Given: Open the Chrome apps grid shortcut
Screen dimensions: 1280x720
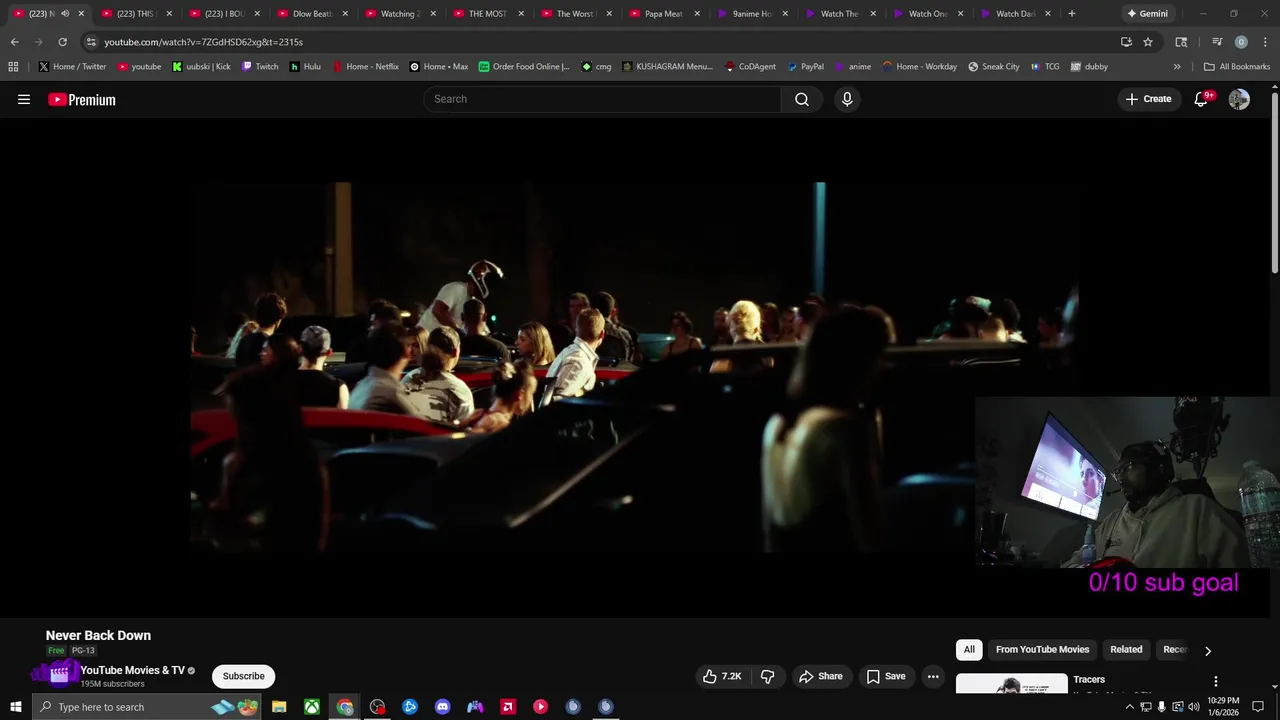Looking at the screenshot, I should coord(13,67).
